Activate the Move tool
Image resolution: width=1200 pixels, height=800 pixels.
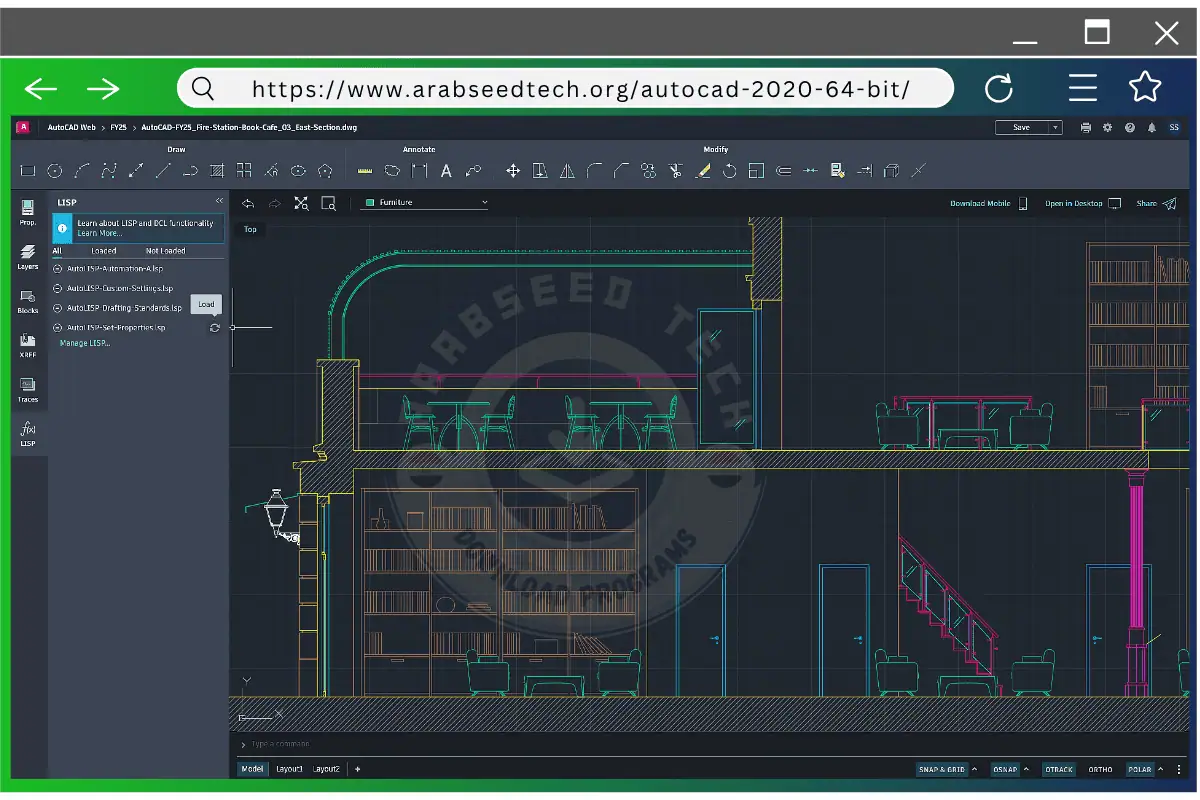pos(513,171)
